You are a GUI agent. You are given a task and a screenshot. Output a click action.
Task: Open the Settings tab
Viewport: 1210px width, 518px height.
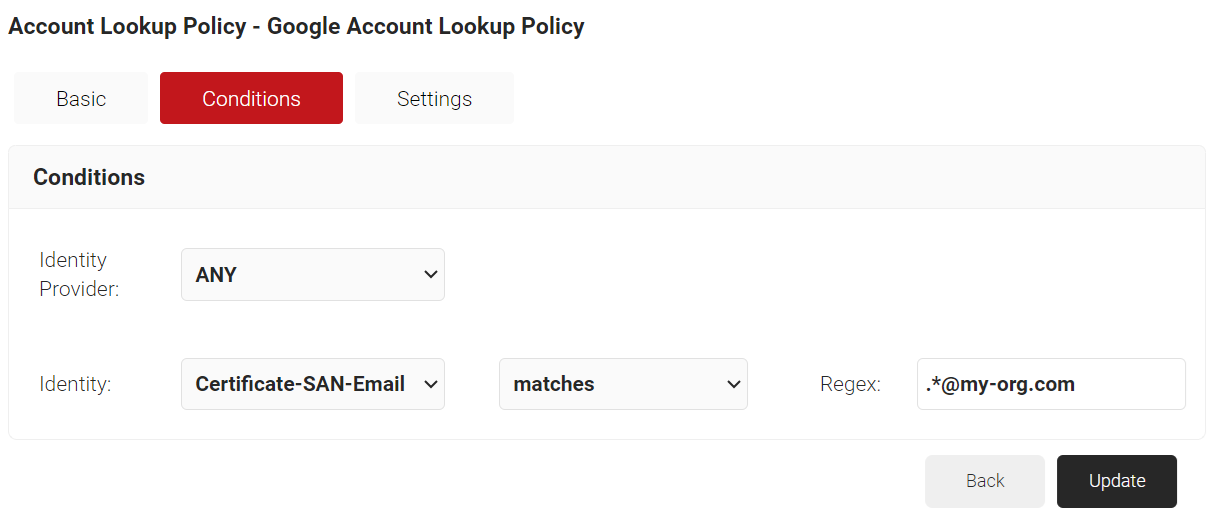coord(434,98)
